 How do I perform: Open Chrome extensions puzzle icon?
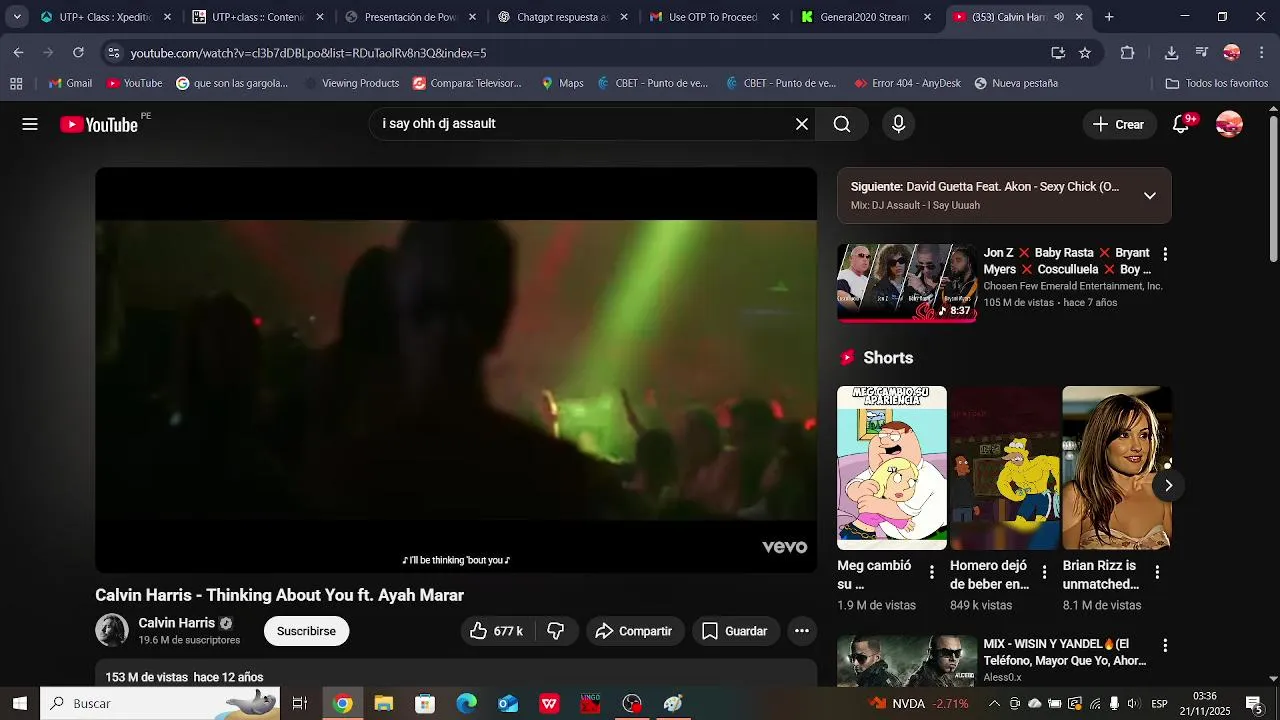click(1127, 53)
